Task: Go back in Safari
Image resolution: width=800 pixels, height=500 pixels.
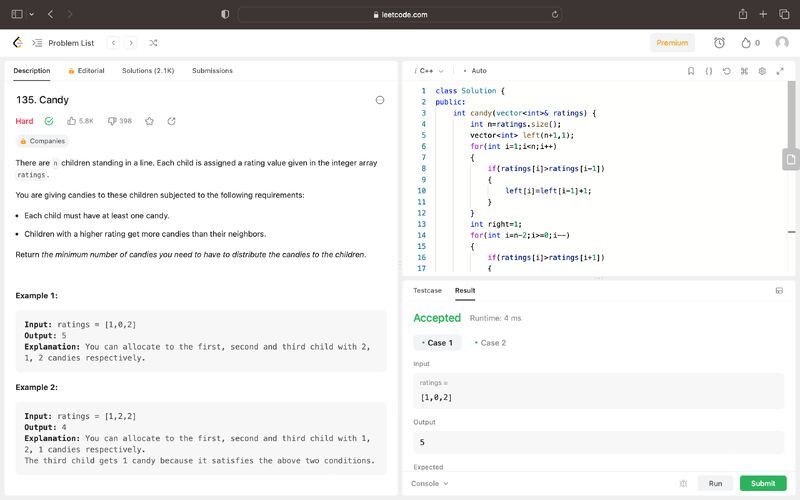Action: point(50,14)
